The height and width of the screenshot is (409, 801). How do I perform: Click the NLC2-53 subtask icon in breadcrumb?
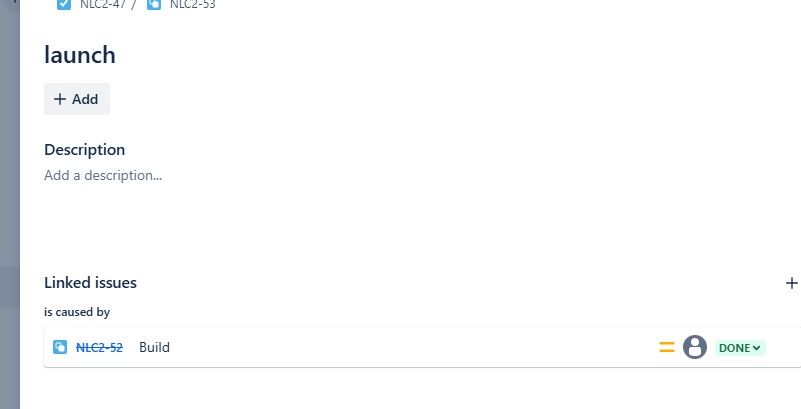pyautogui.click(x=154, y=5)
